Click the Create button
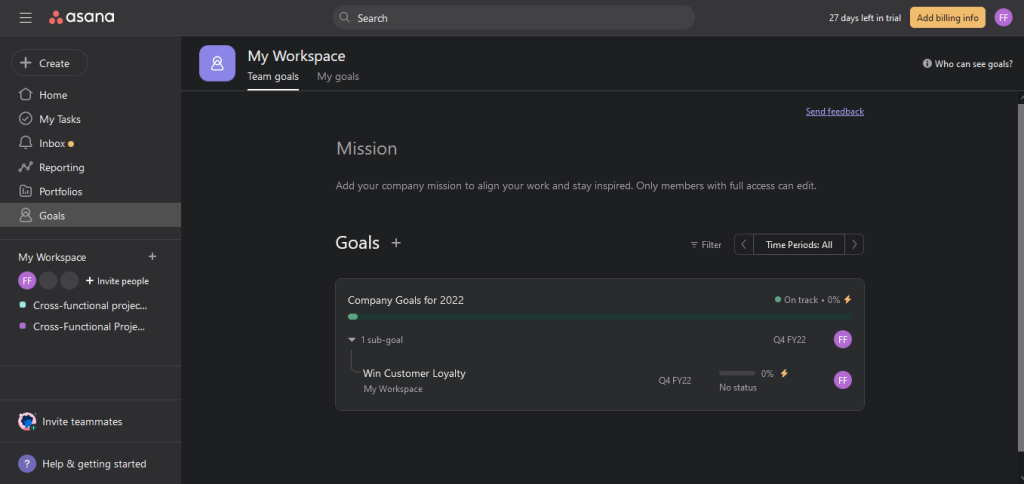Image resolution: width=1024 pixels, height=484 pixels. (x=50, y=63)
